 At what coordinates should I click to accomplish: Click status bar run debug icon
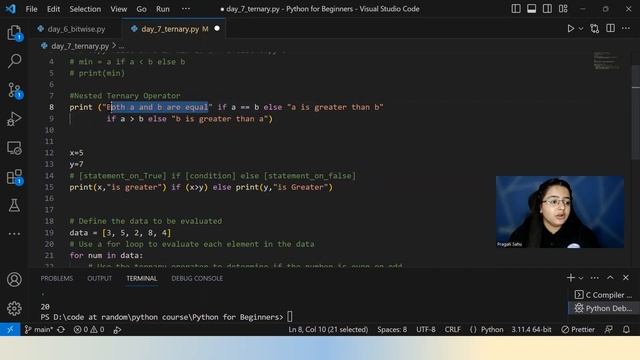pos(117,330)
